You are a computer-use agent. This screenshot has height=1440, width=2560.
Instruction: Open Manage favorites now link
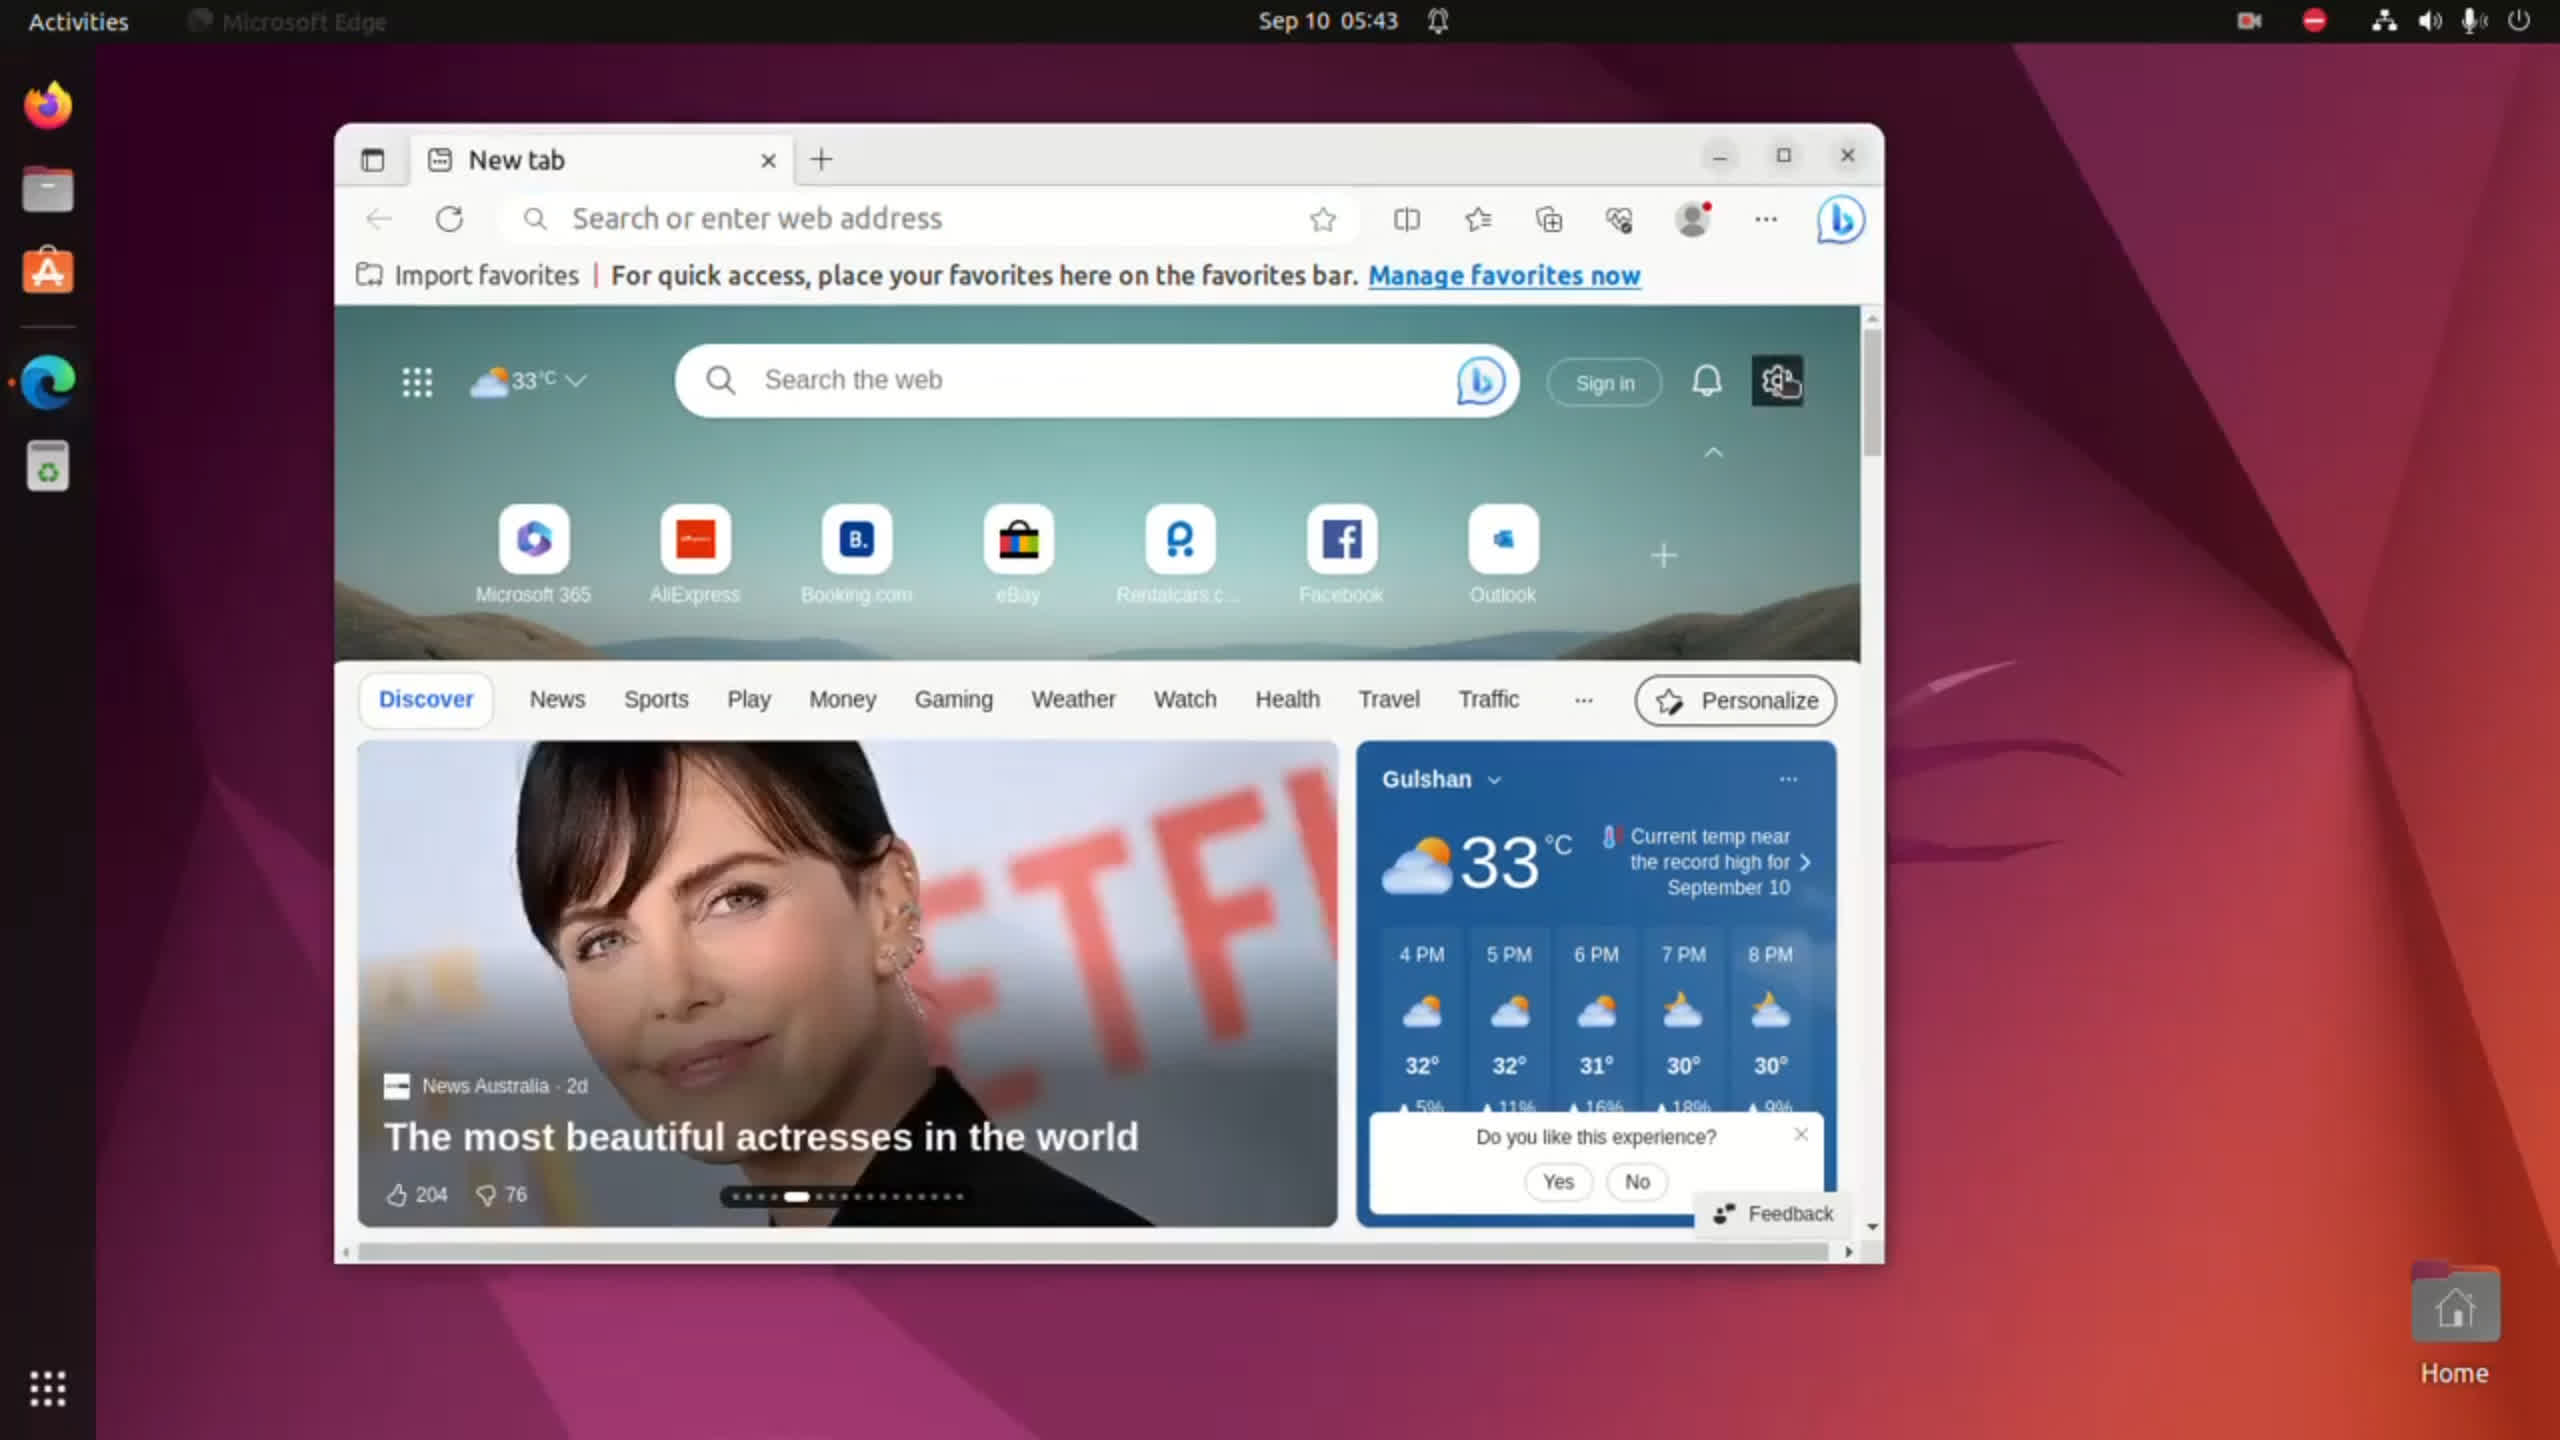tap(1504, 276)
